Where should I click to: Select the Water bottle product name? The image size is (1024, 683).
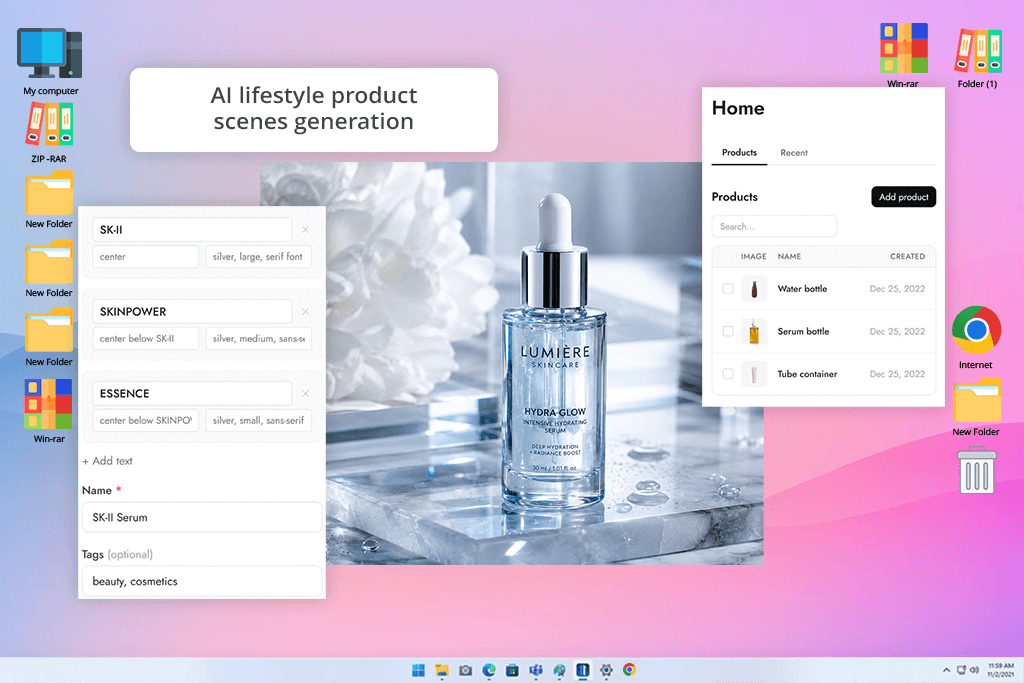coord(802,289)
